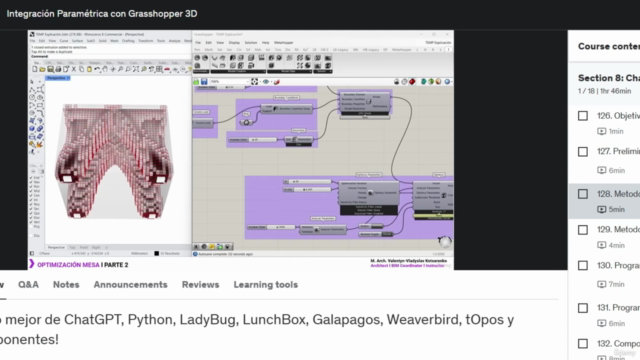This screenshot has height=360, width=640.
Task: Open dropdown arrow beside Grasshopper Zoom Extents
Action: point(260,82)
